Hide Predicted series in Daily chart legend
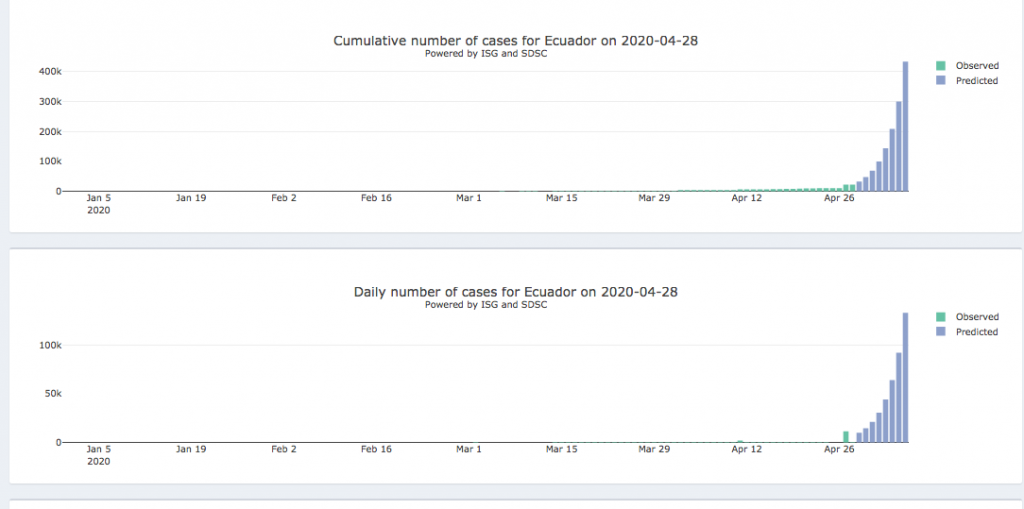The width and height of the screenshot is (1024, 509). point(976,332)
